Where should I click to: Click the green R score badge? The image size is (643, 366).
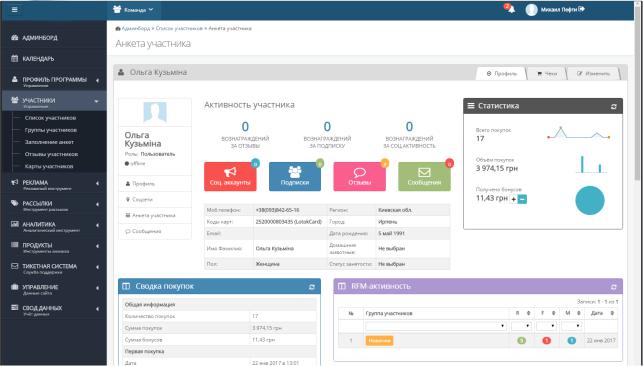[x=521, y=341]
